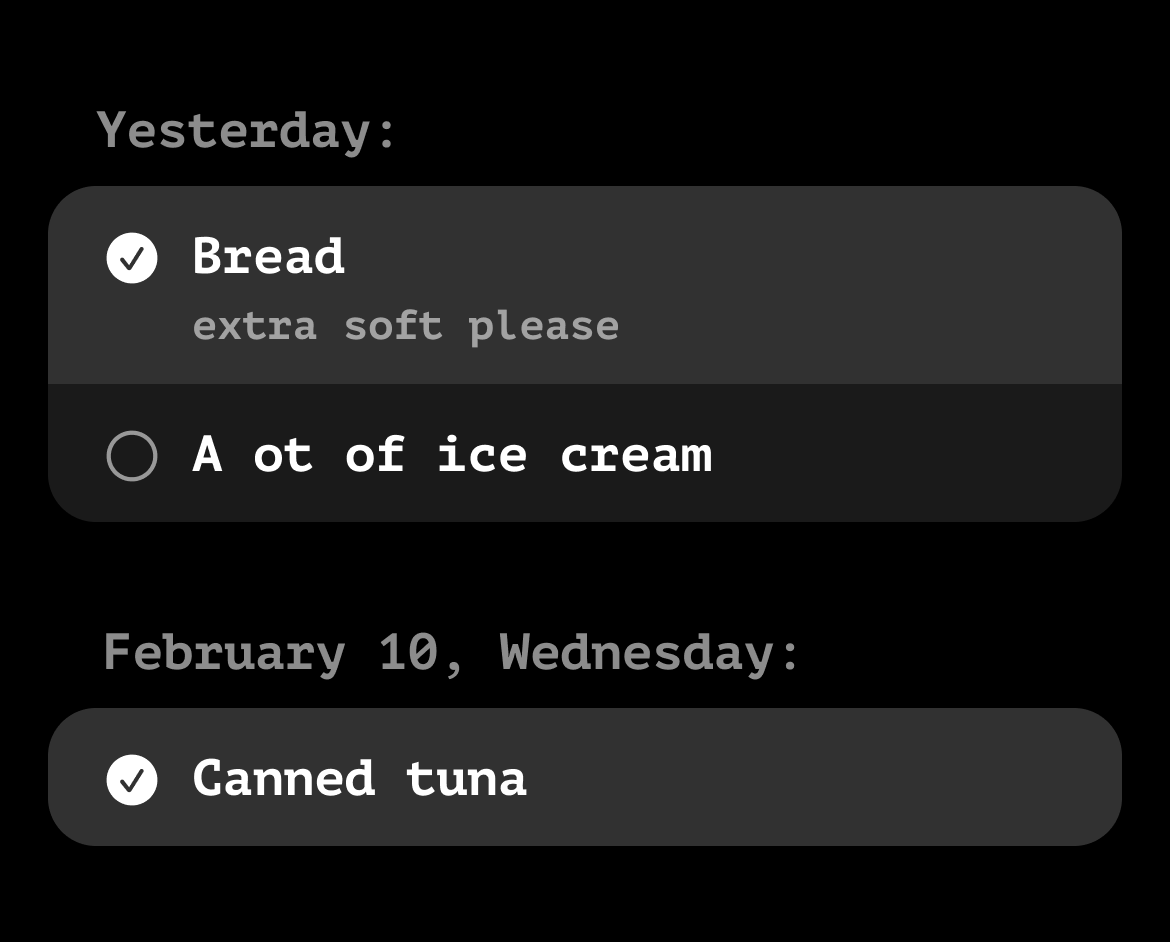This screenshot has height=942, width=1170.
Task: Click the word 'cream' in unchecked item
Action: pyautogui.click(x=636, y=456)
